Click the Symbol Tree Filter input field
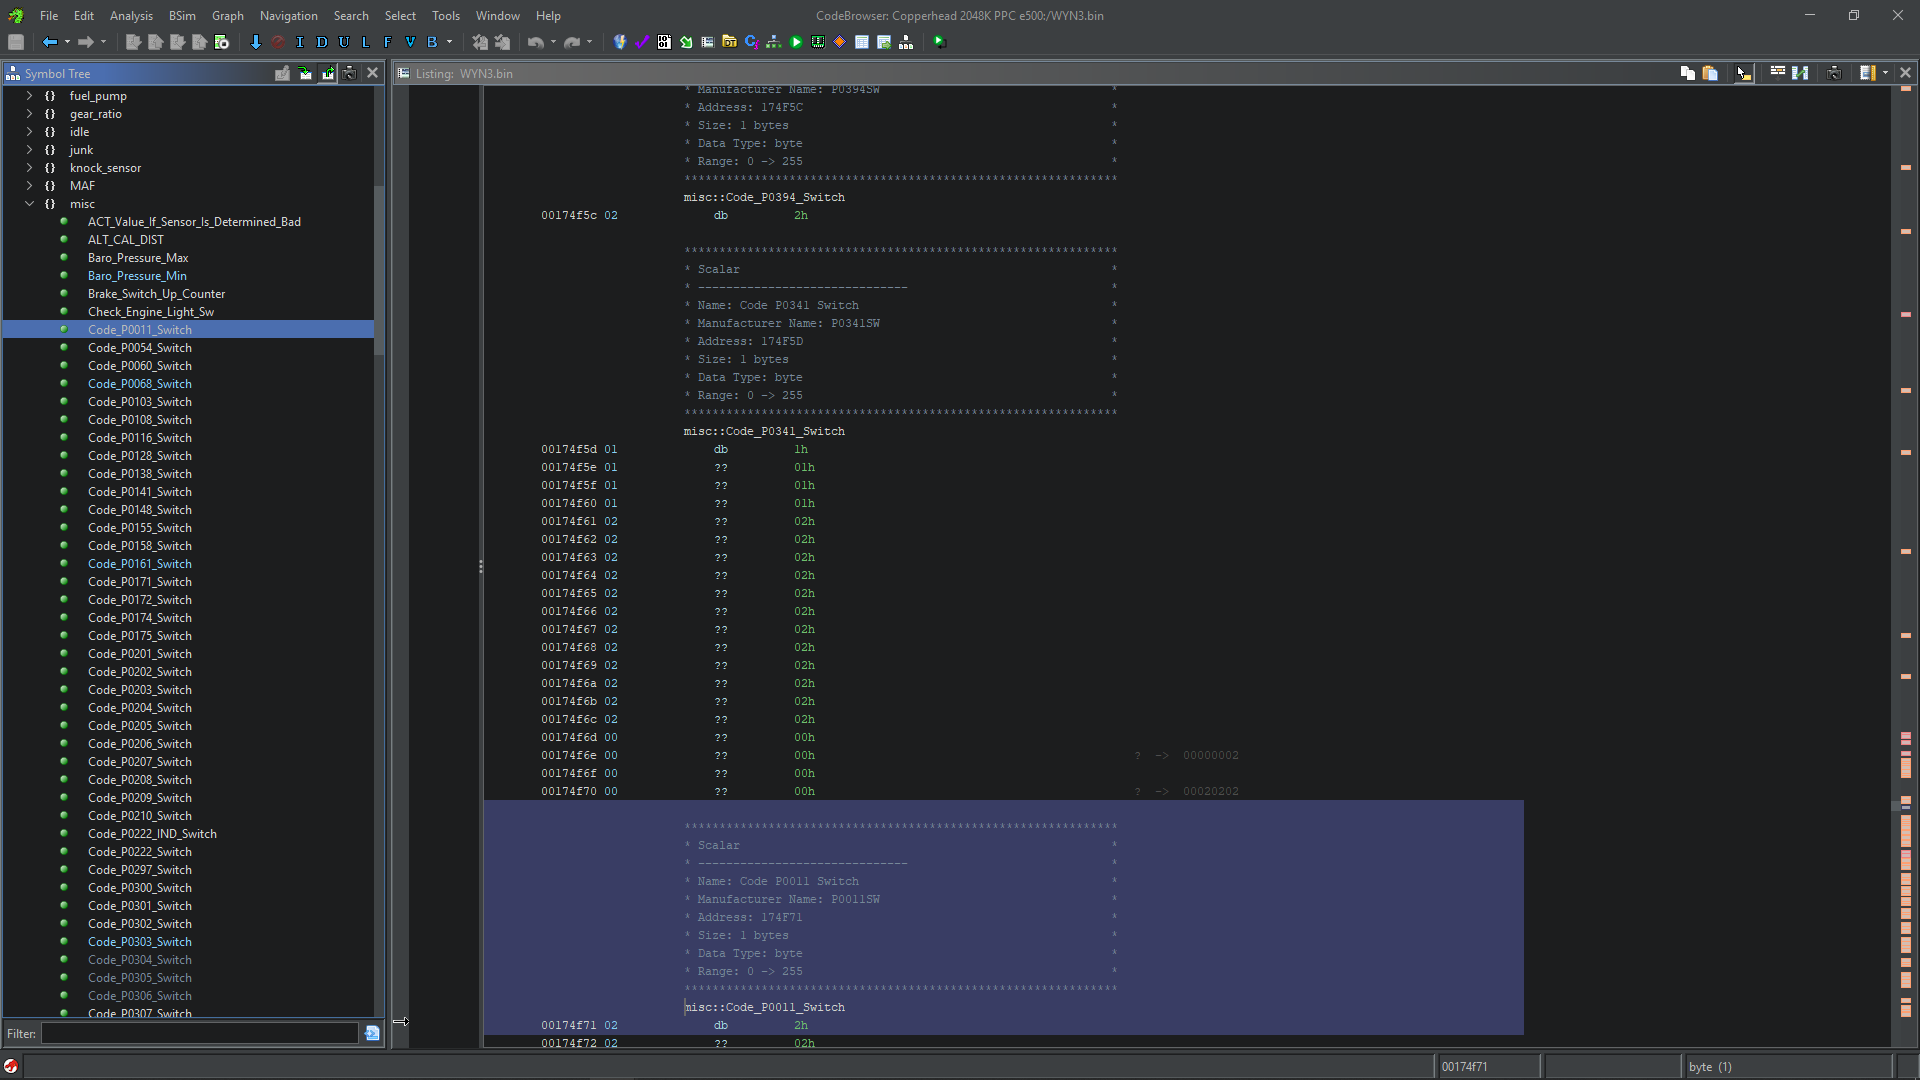Screen dimensions: 1920x1080 pyautogui.click(x=199, y=1033)
